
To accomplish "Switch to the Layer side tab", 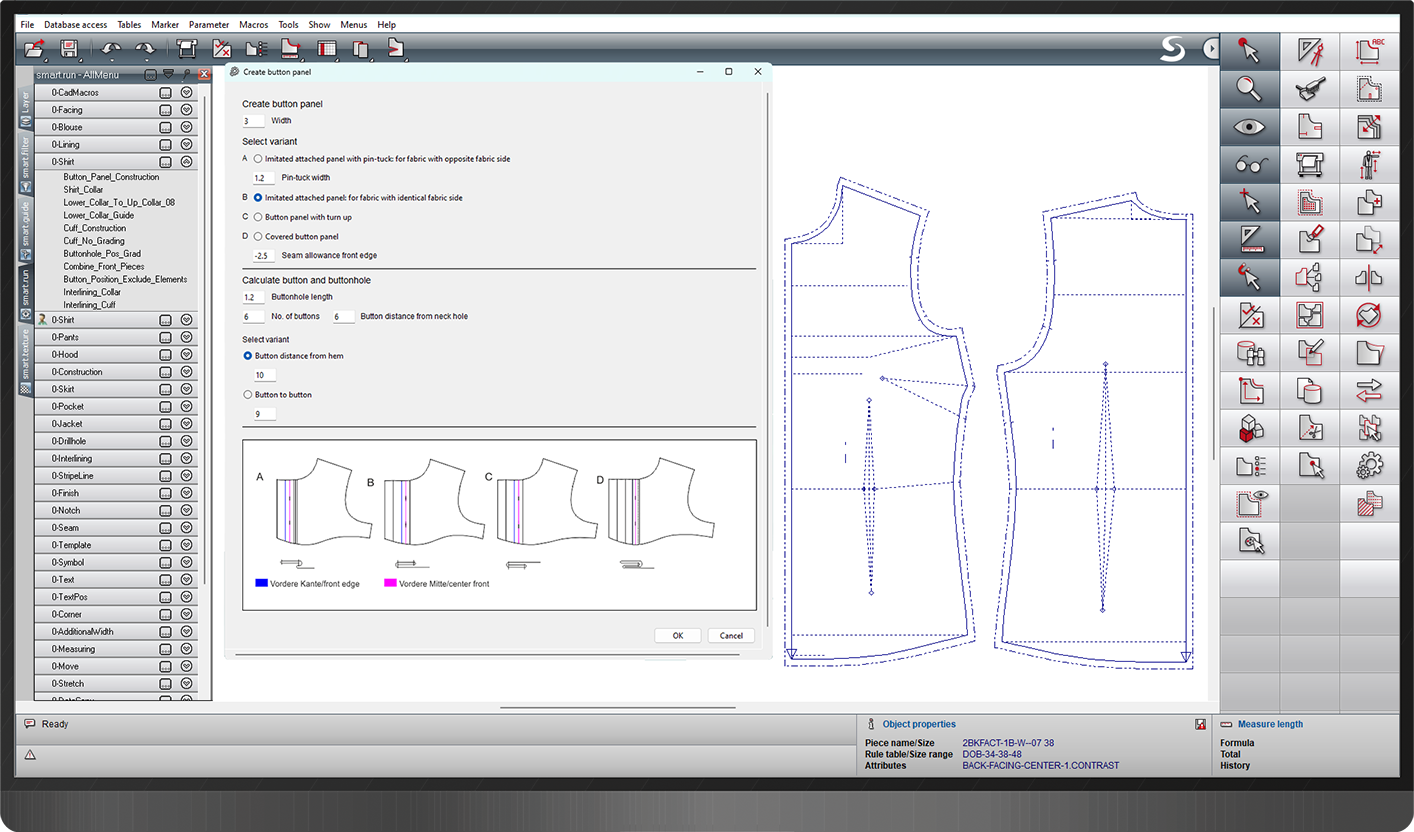I will pos(26,109).
